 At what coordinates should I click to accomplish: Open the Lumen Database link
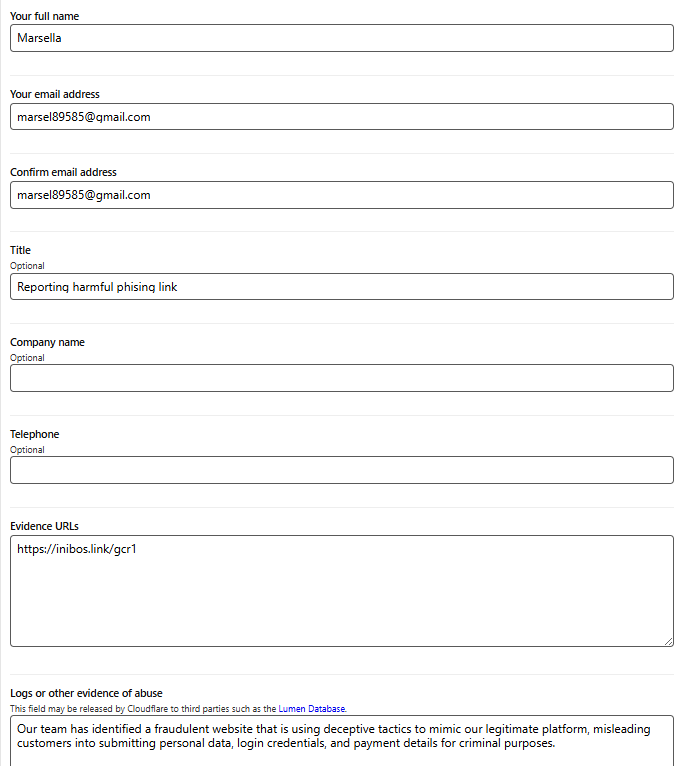[x=312, y=709]
